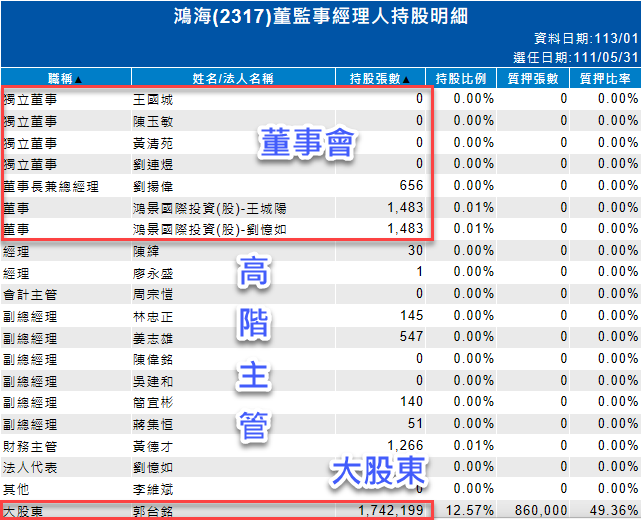The height and width of the screenshot is (520, 641).
Task: Select the name 劉揚偉
Action: click(x=153, y=186)
